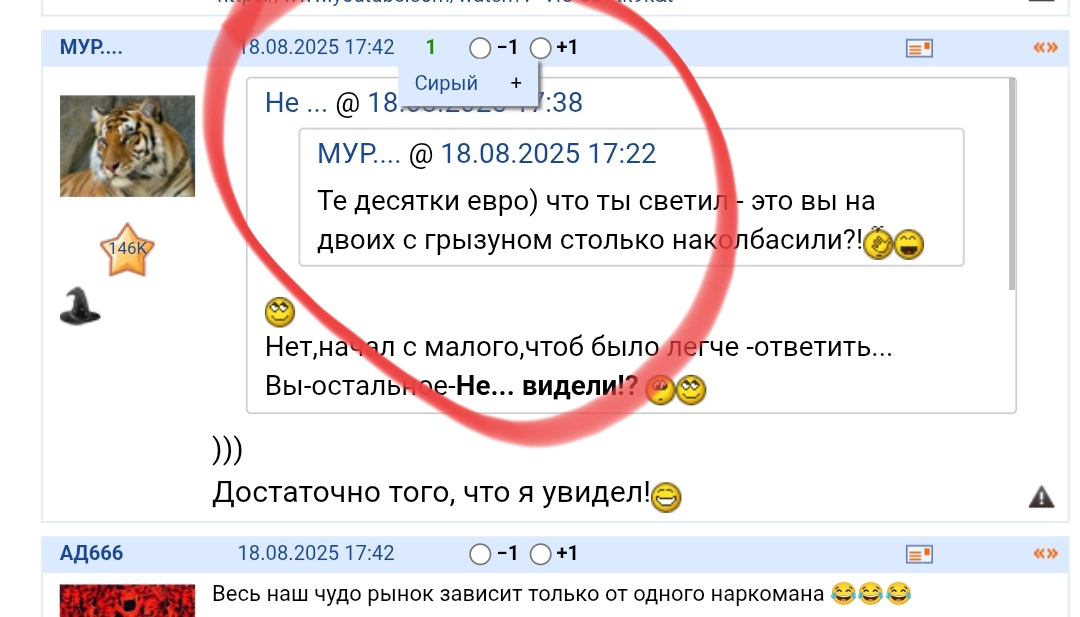Viewport: 1080px width, 617px height.
Task: Select the -1 vote radio on АД666 post
Action: coord(480,554)
